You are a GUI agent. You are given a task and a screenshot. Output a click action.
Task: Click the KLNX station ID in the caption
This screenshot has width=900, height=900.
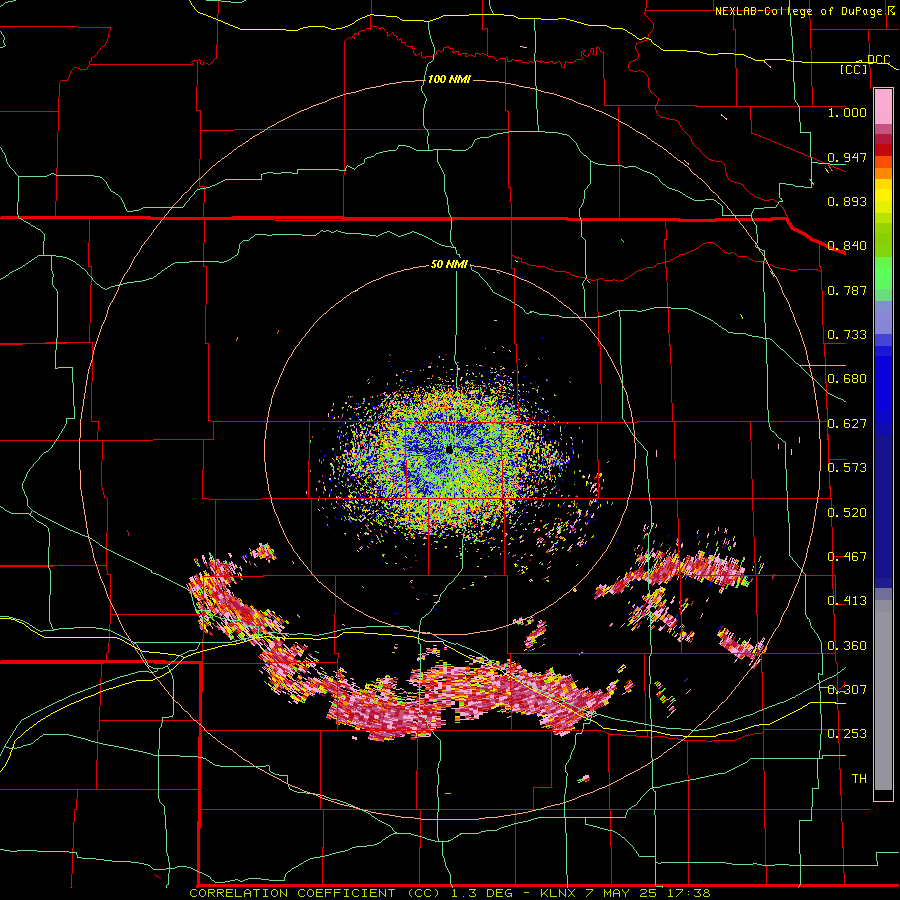[x=557, y=893]
